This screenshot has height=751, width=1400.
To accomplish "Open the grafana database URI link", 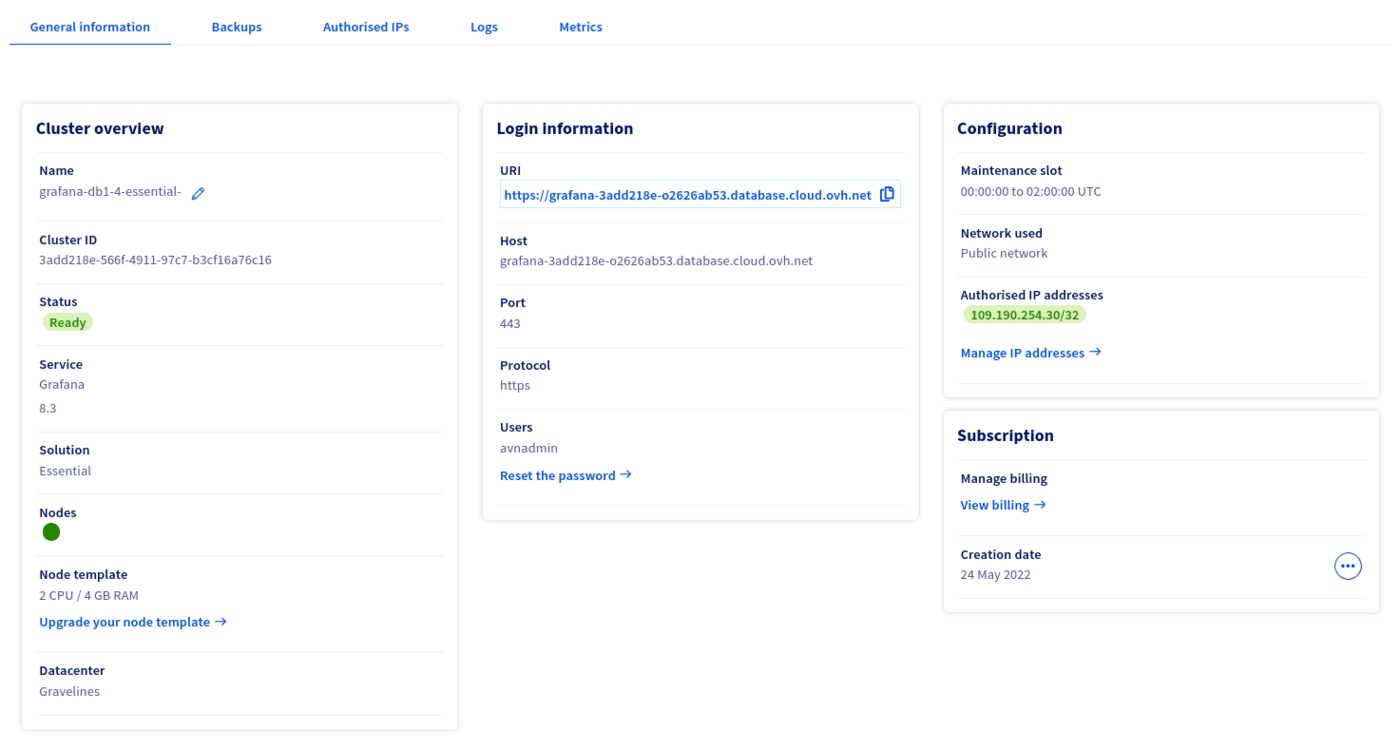I will point(686,195).
